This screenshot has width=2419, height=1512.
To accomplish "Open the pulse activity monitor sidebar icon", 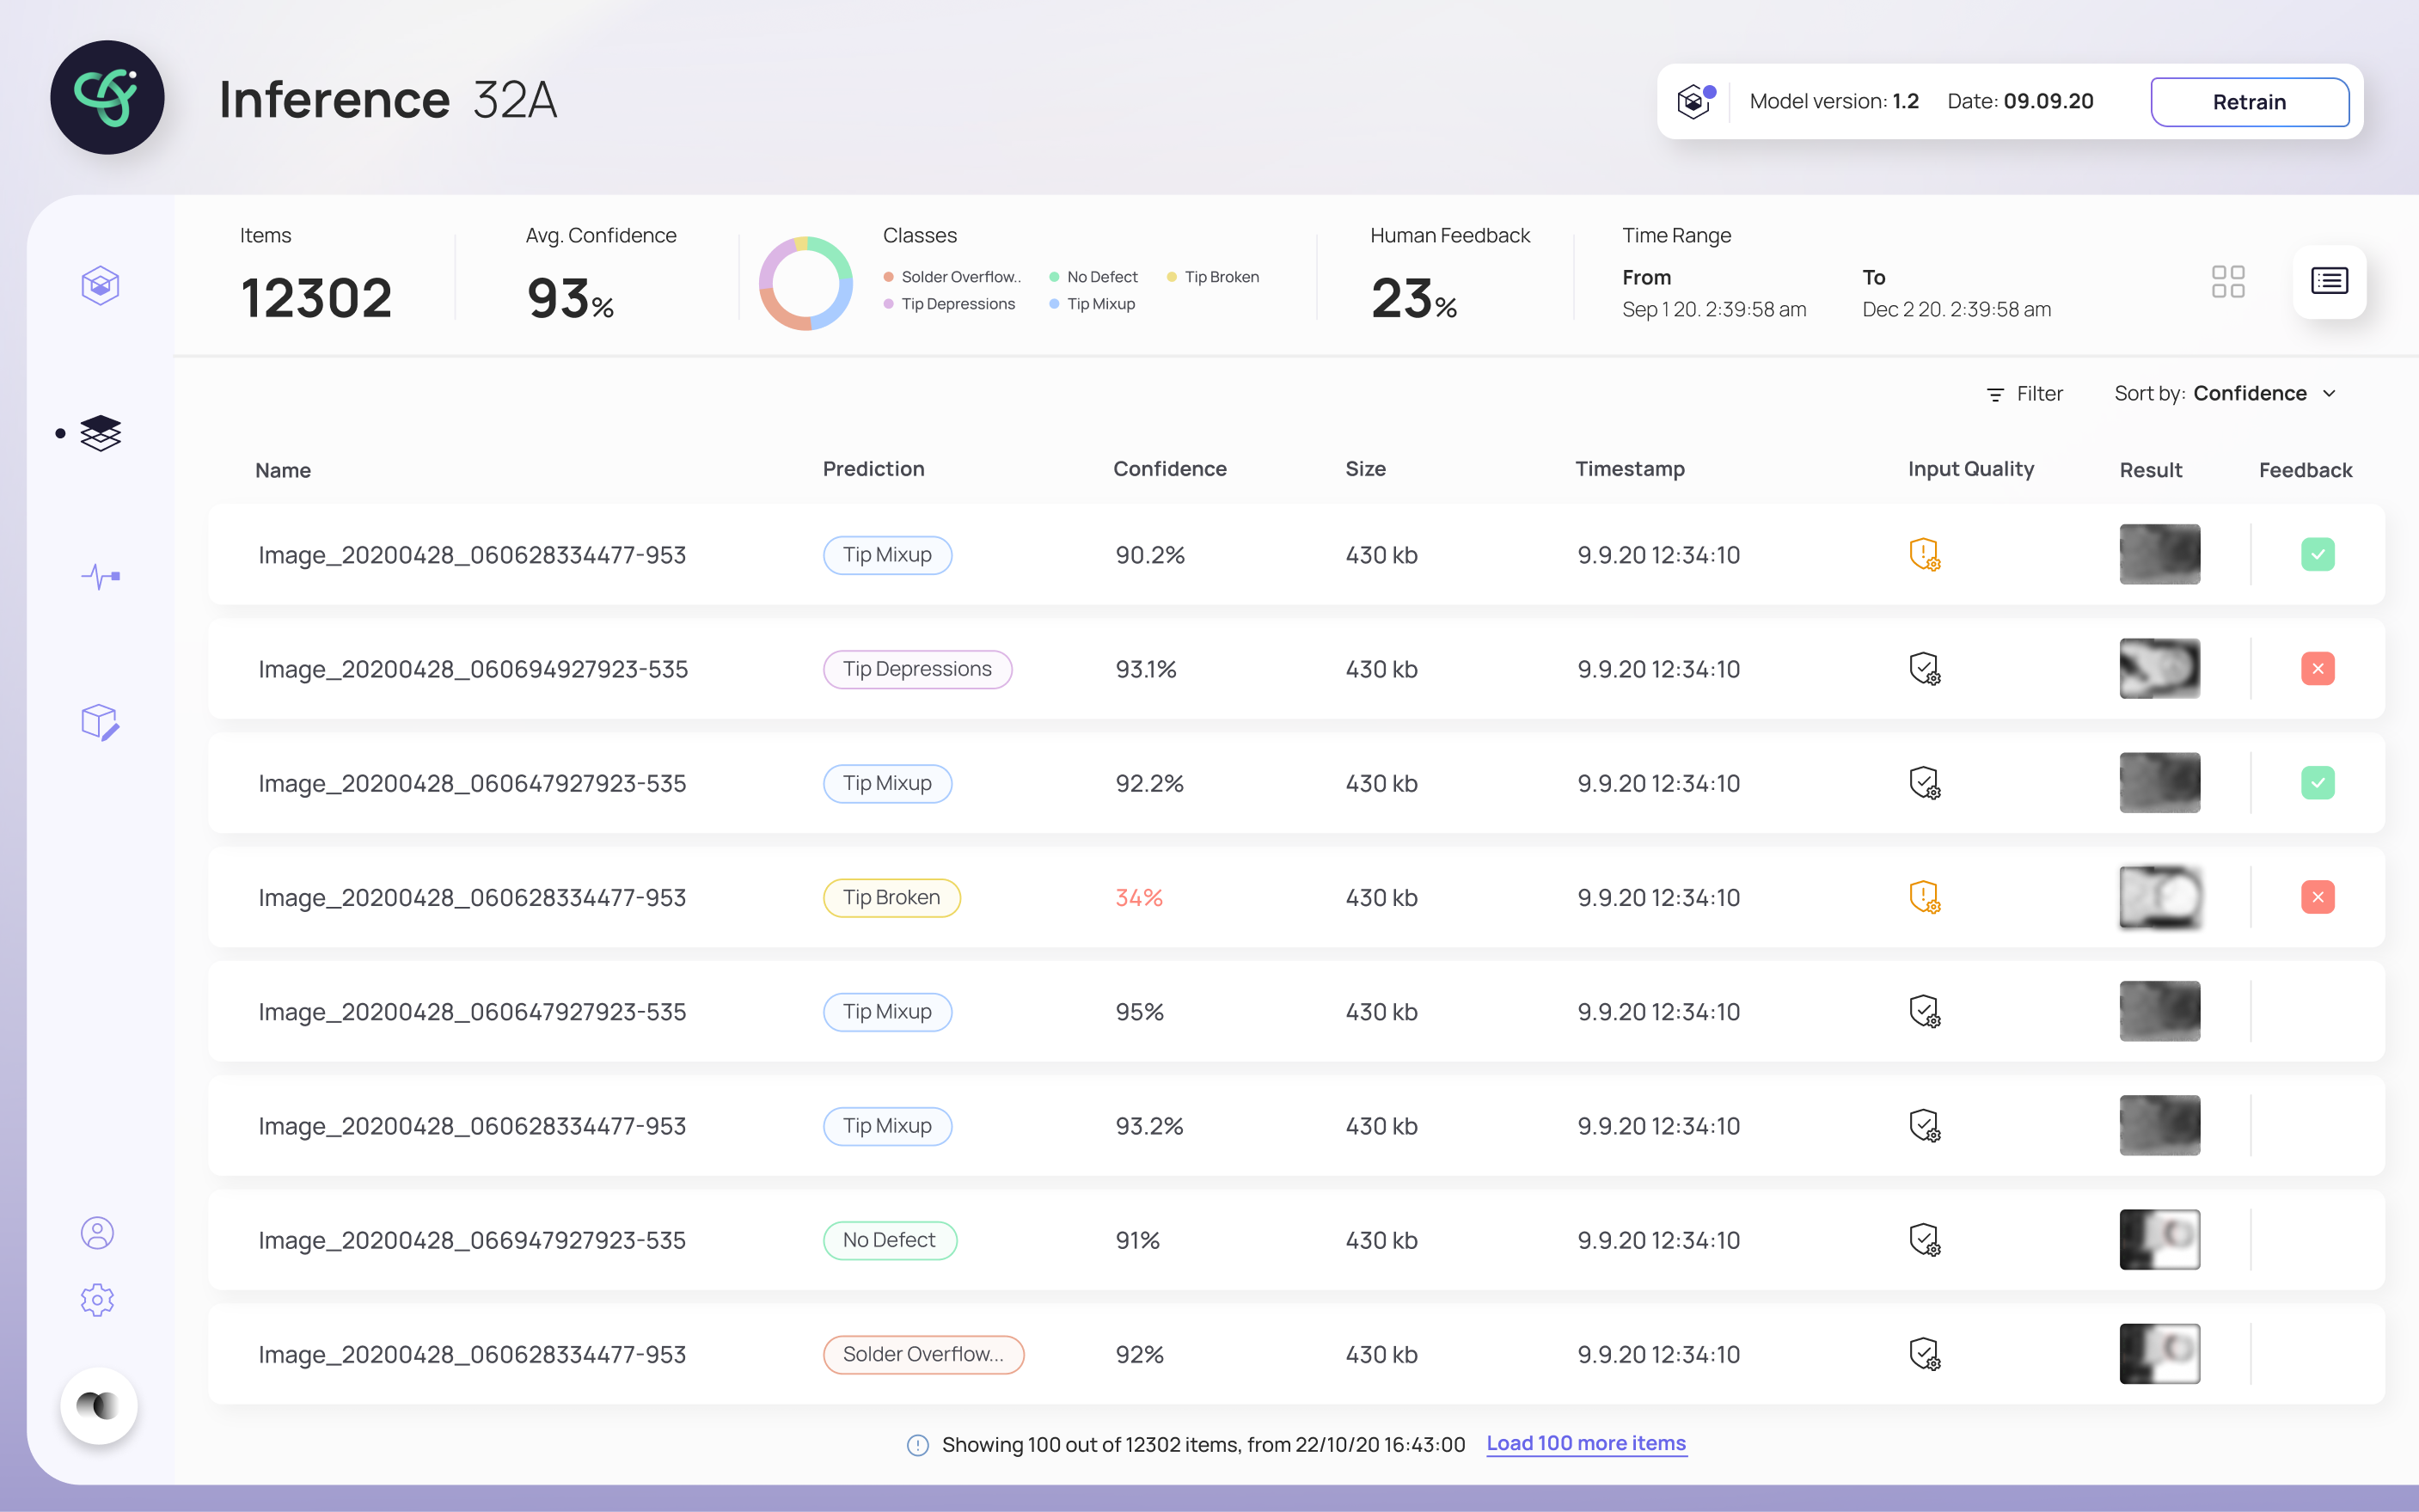I will coord(100,576).
